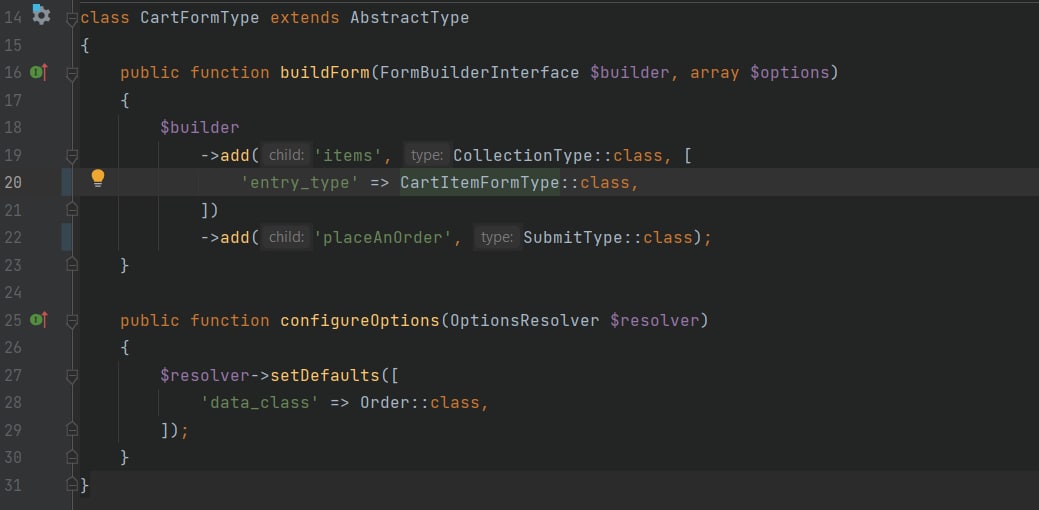Click the 'data_class' string key

pos(260,402)
